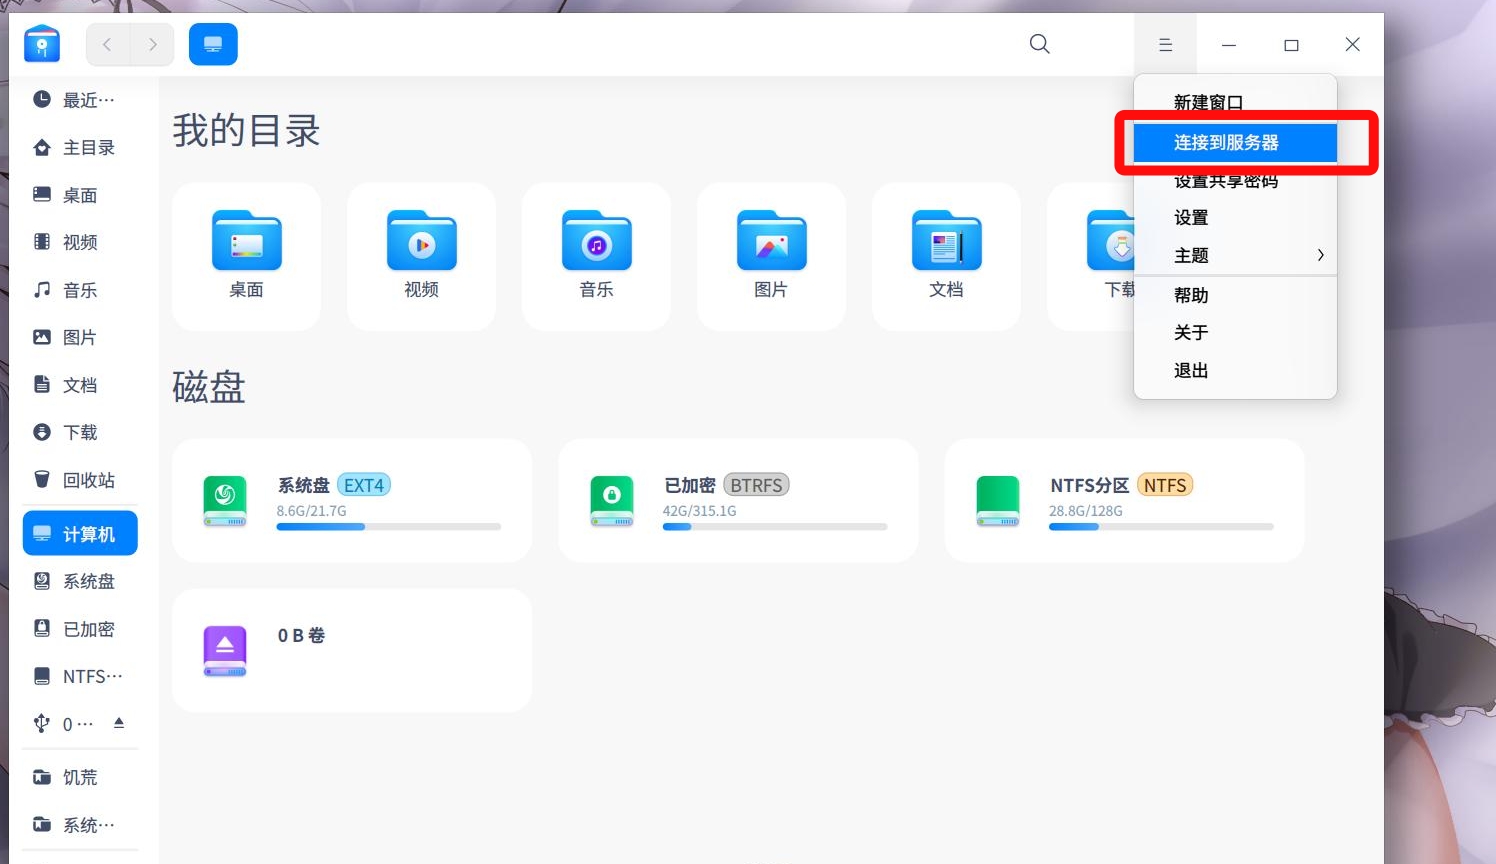Open 系统盘 entry in the sidebar
The height and width of the screenshot is (864, 1496).
80,581
